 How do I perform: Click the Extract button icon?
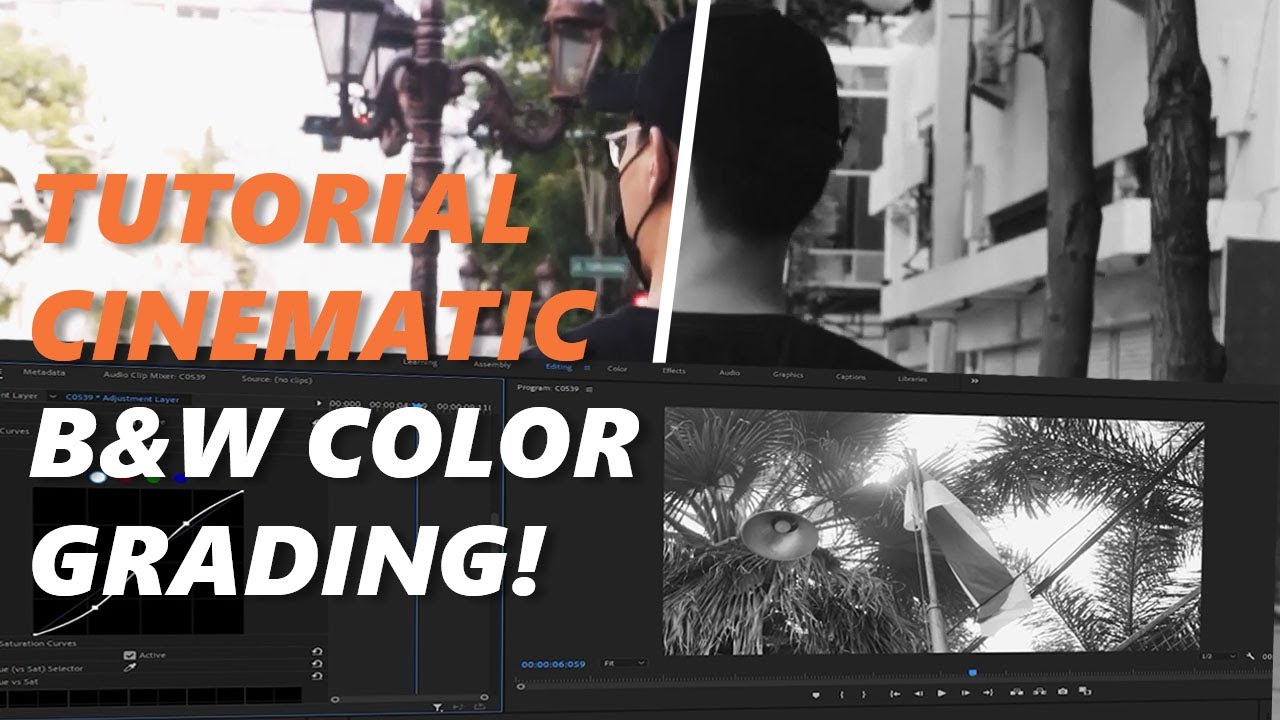pyautogui.click(x=1040, y=692)
